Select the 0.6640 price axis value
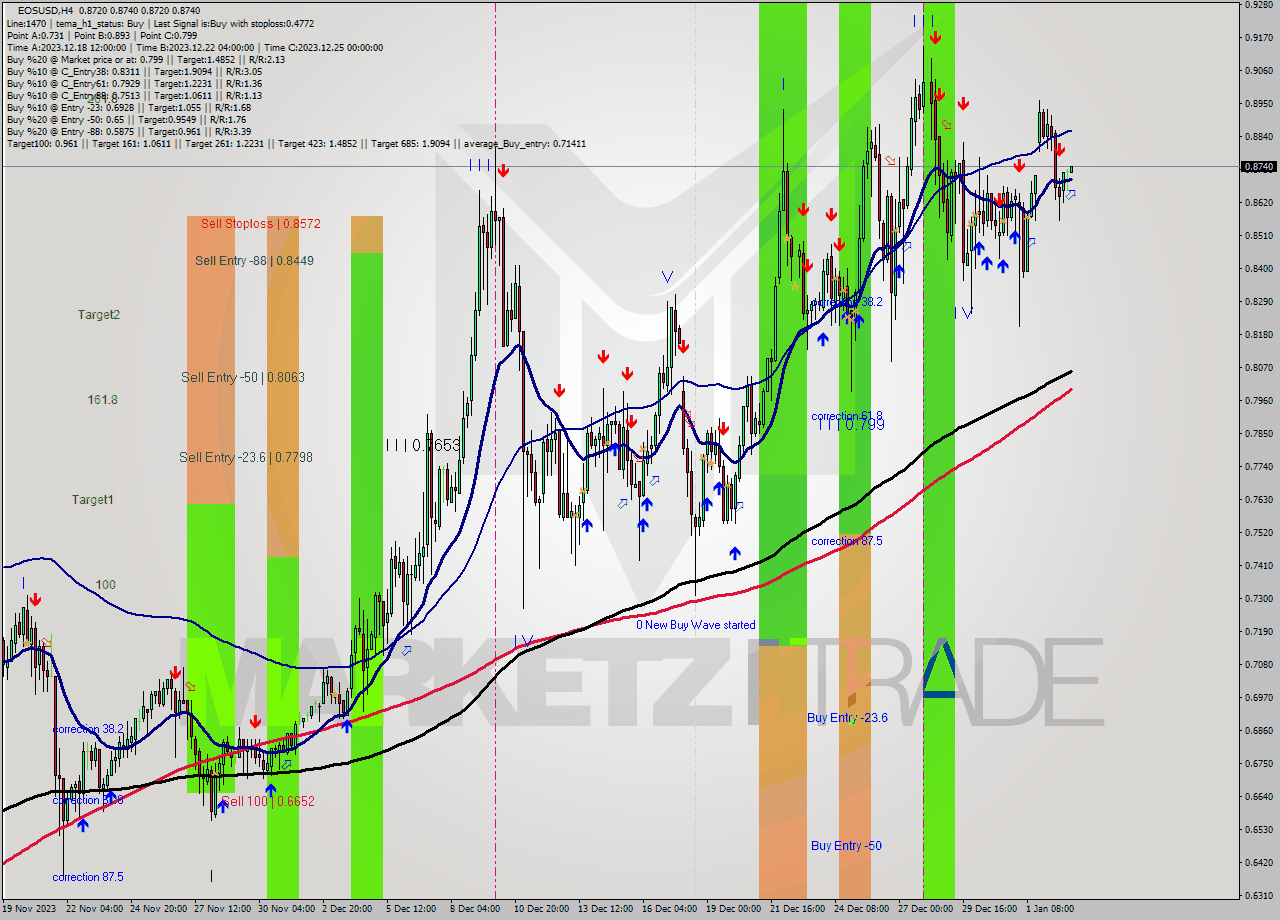The image size is (1280, 920). click(1259, 796)
